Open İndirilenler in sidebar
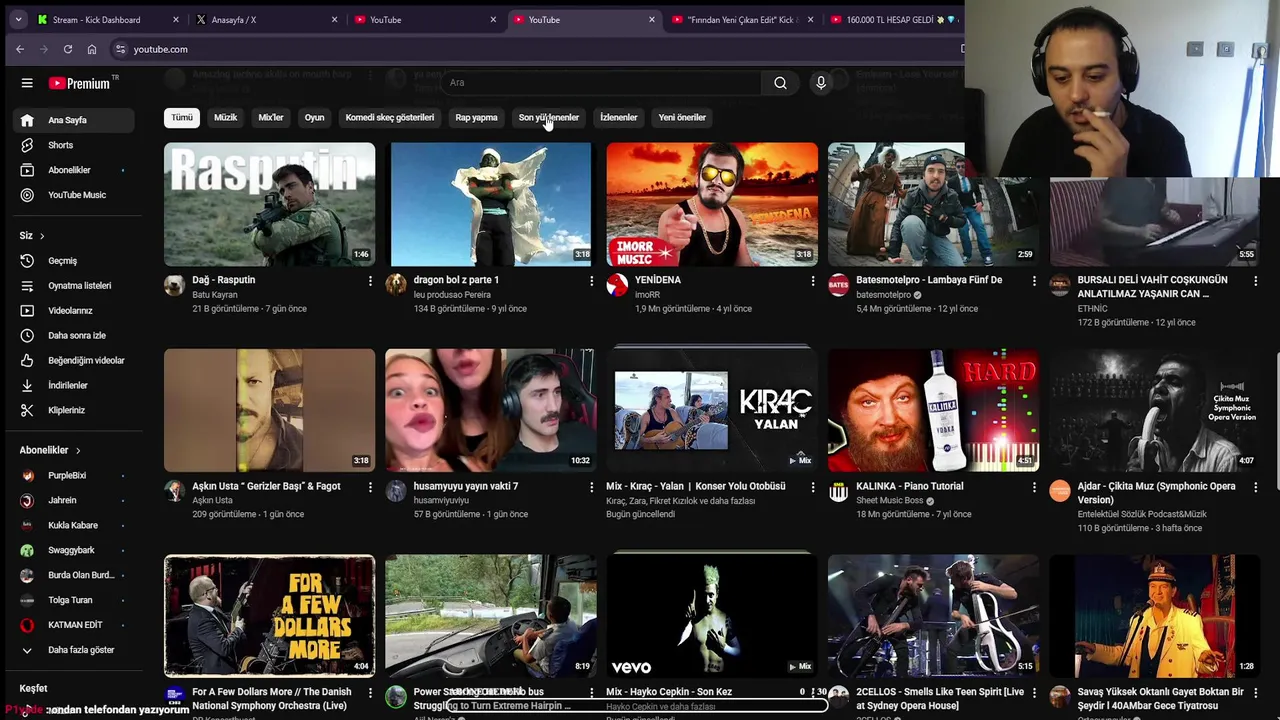The image size is (1280, 720). coord(75,386)
